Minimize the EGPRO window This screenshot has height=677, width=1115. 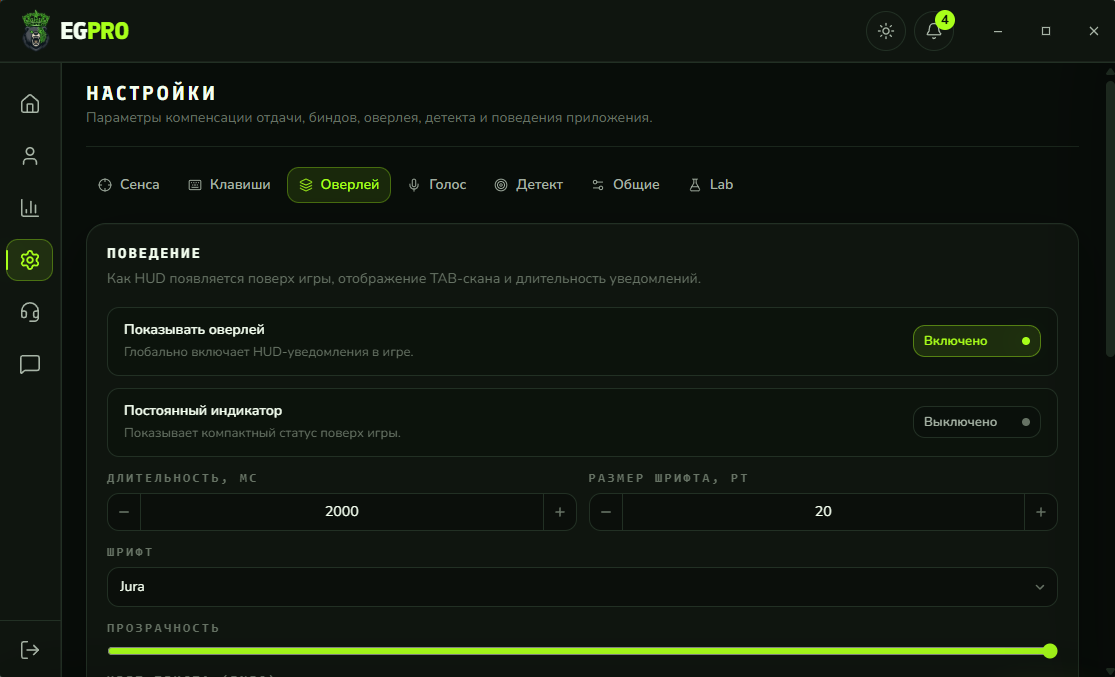coord(998,31)
